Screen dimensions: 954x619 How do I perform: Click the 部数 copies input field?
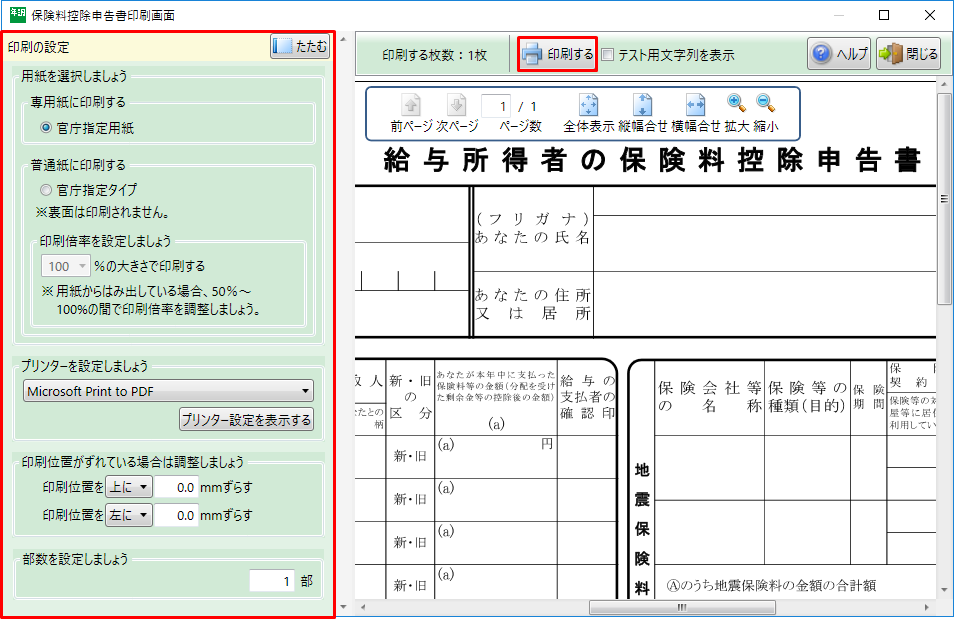272,581
